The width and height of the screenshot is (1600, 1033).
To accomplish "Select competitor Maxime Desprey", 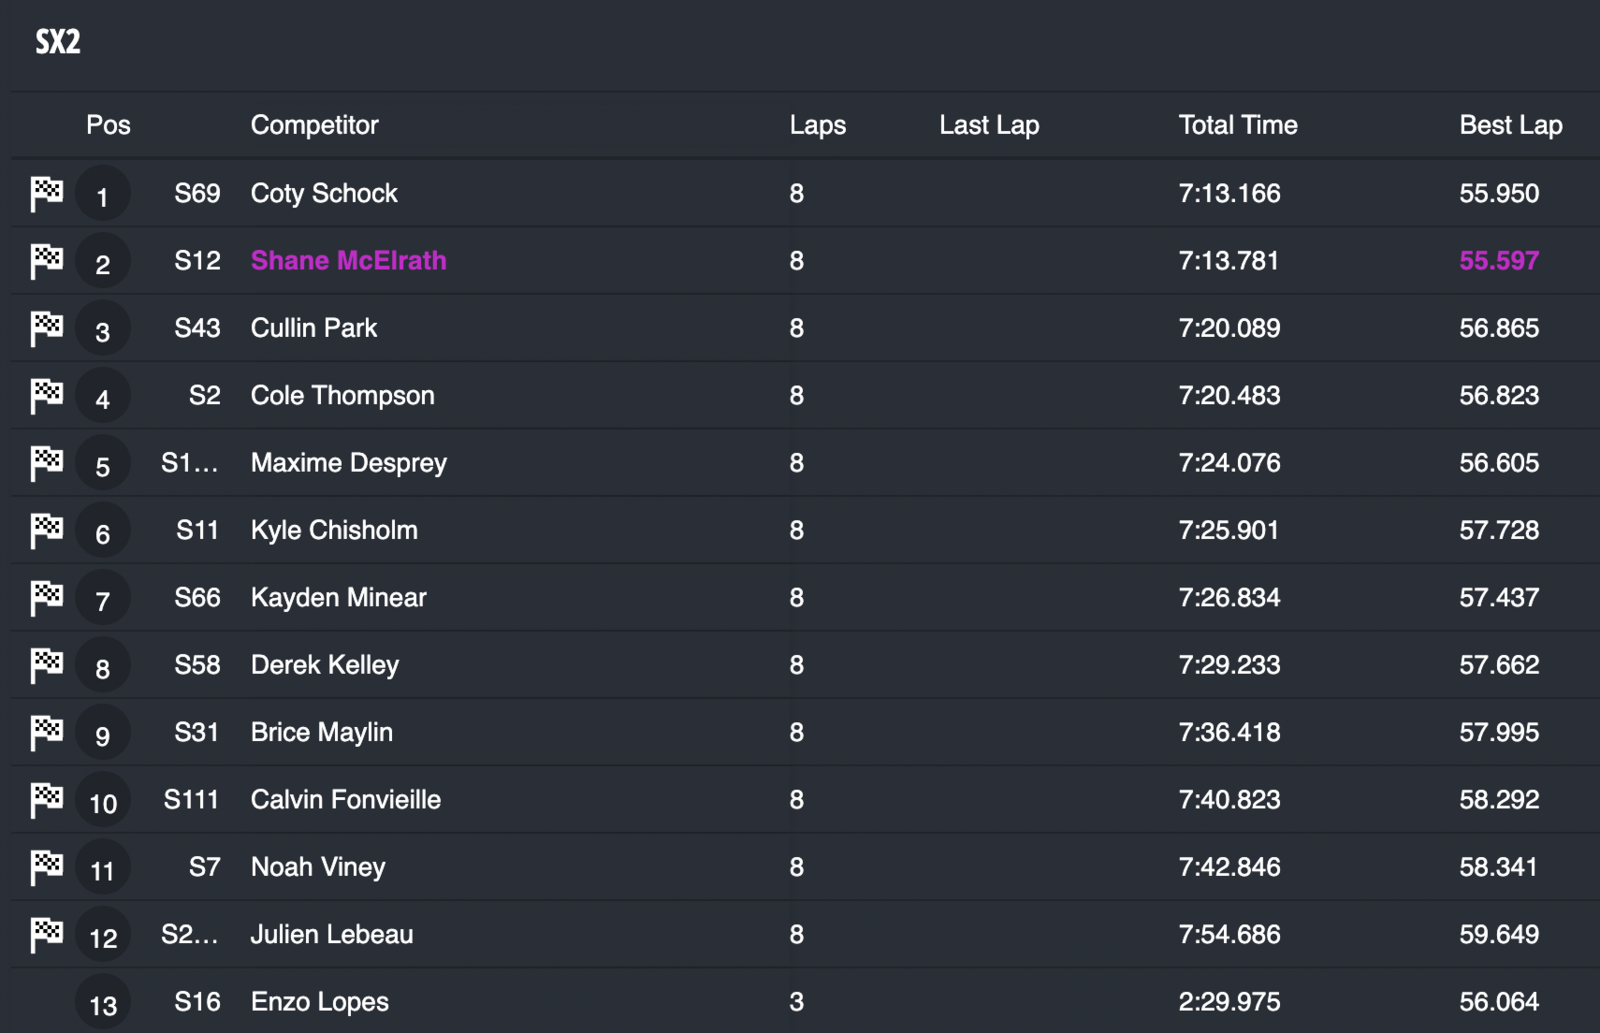I will point(348,463).
